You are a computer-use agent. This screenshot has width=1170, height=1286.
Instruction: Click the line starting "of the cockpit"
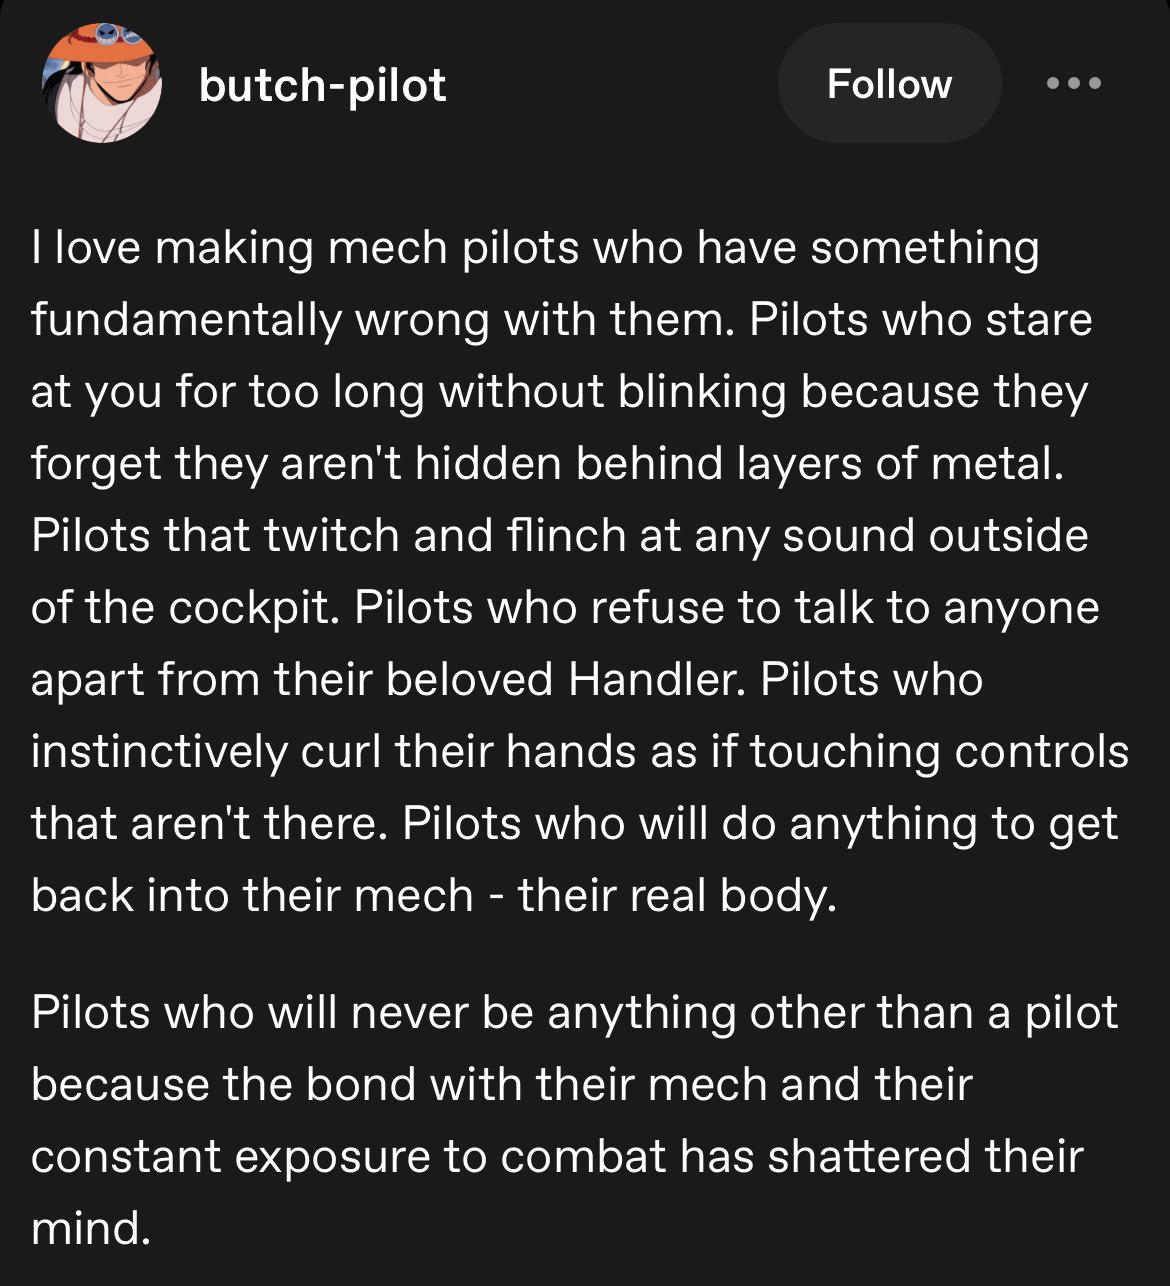click(x=565, y=608)
